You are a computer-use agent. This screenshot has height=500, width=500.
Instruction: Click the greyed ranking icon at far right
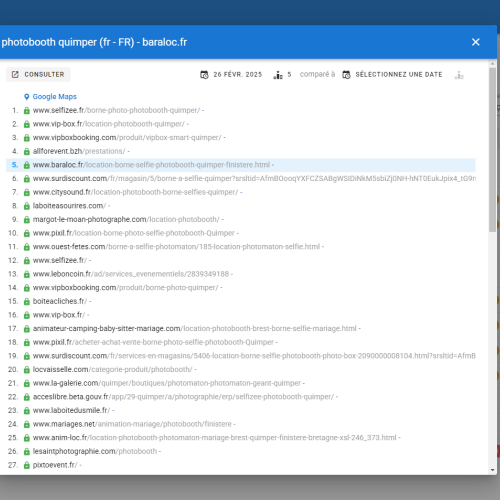click(x=459, y=75)
